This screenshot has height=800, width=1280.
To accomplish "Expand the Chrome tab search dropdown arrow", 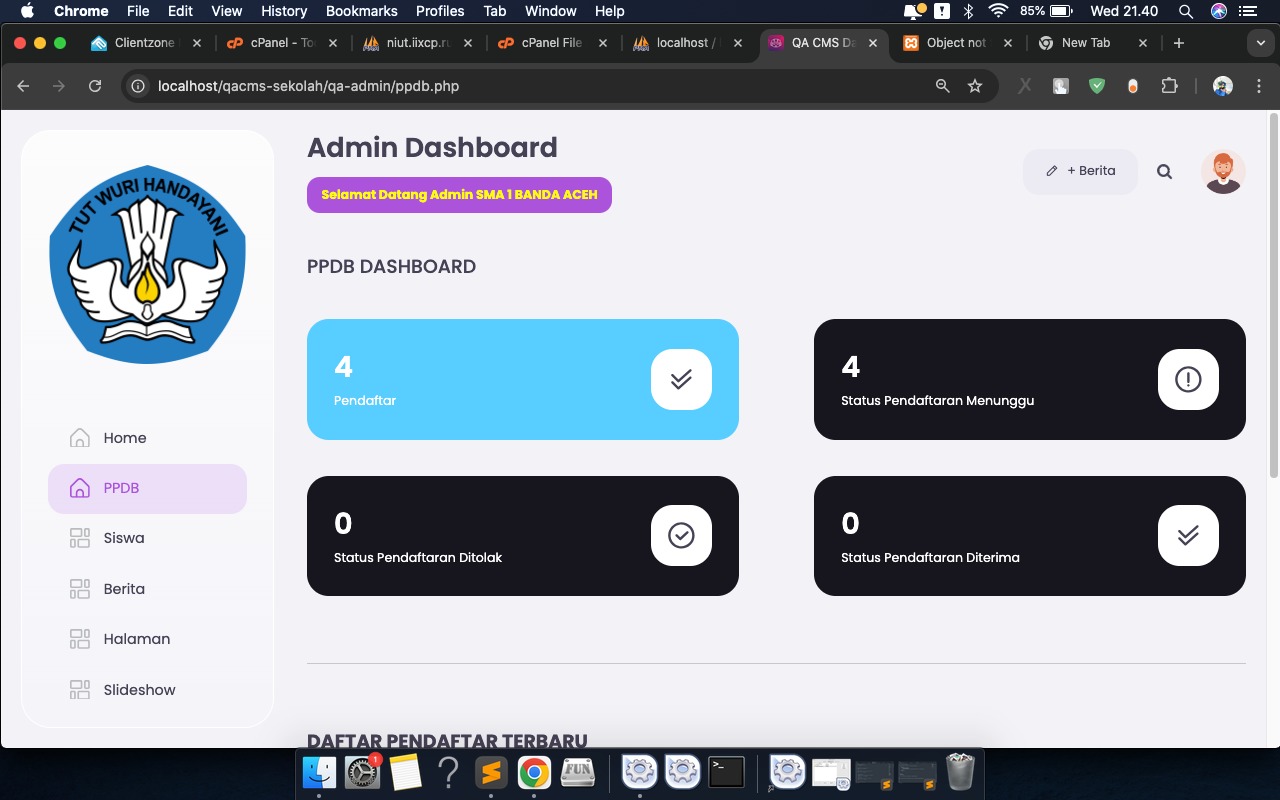I will pyautogui.click(x=1259, y=43).
